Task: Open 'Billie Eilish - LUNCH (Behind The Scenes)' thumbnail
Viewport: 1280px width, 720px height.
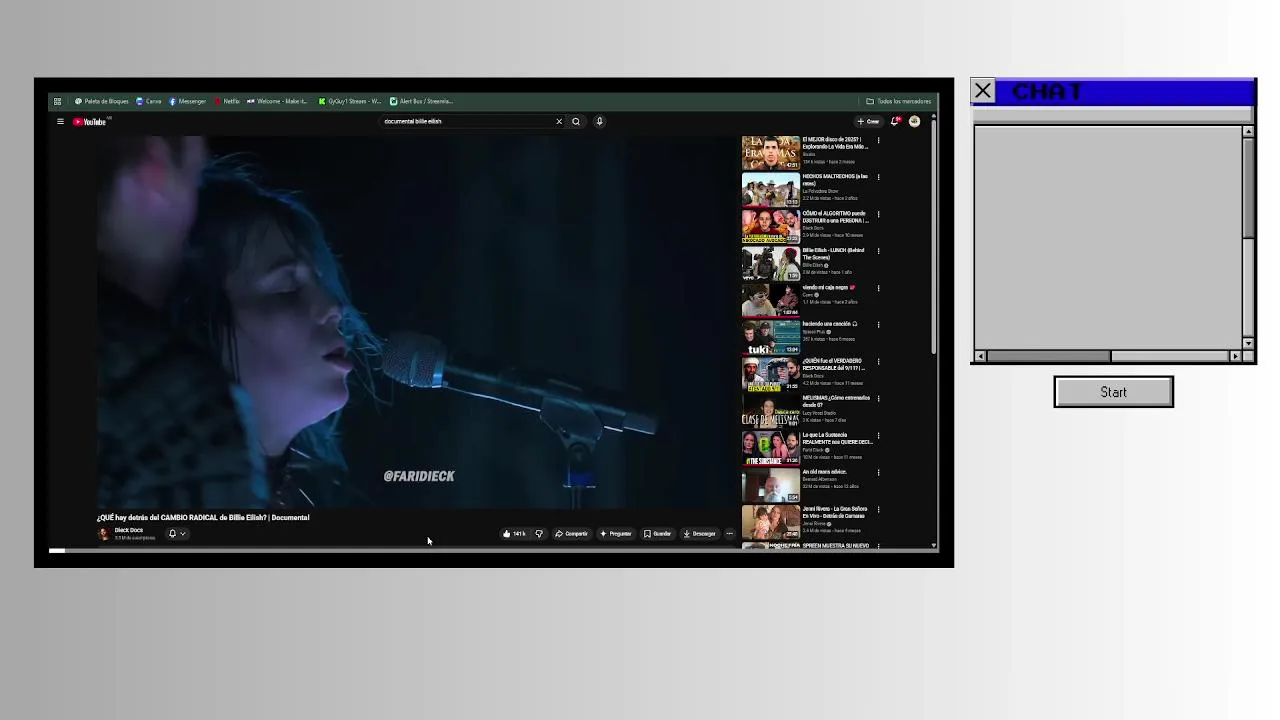Action: (770, 264)
